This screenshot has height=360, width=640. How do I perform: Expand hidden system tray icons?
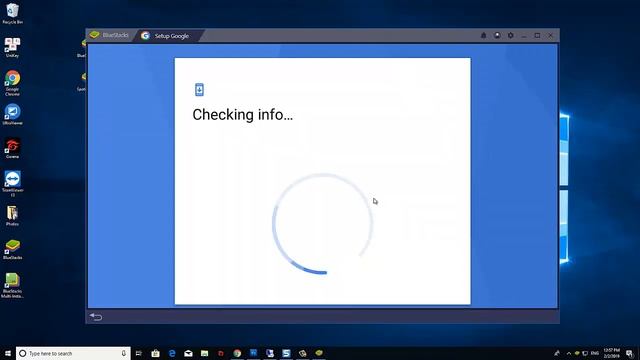pos(569,353)
